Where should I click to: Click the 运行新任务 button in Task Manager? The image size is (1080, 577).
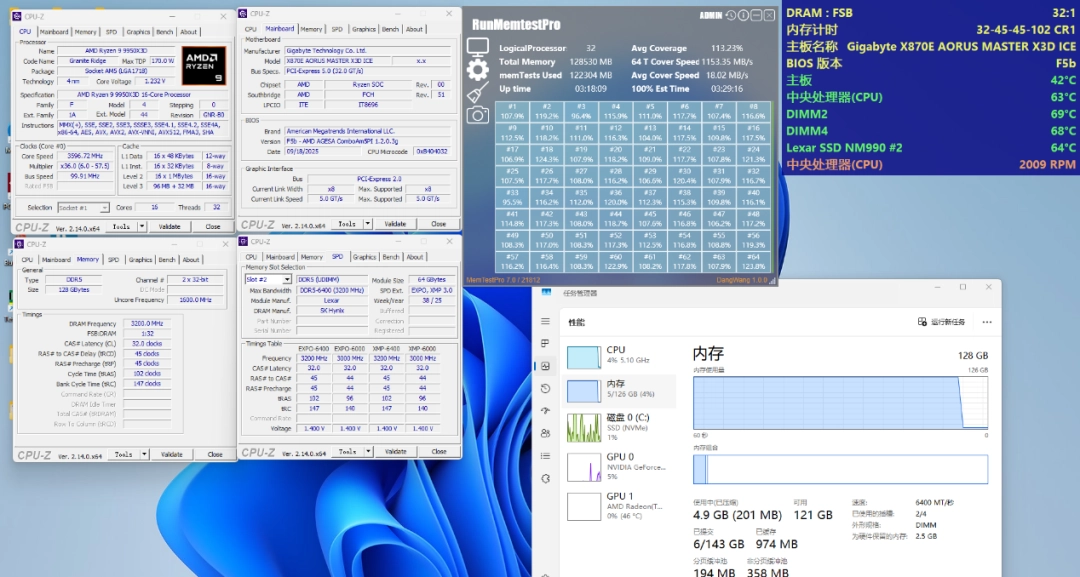(x=940, y=321)
